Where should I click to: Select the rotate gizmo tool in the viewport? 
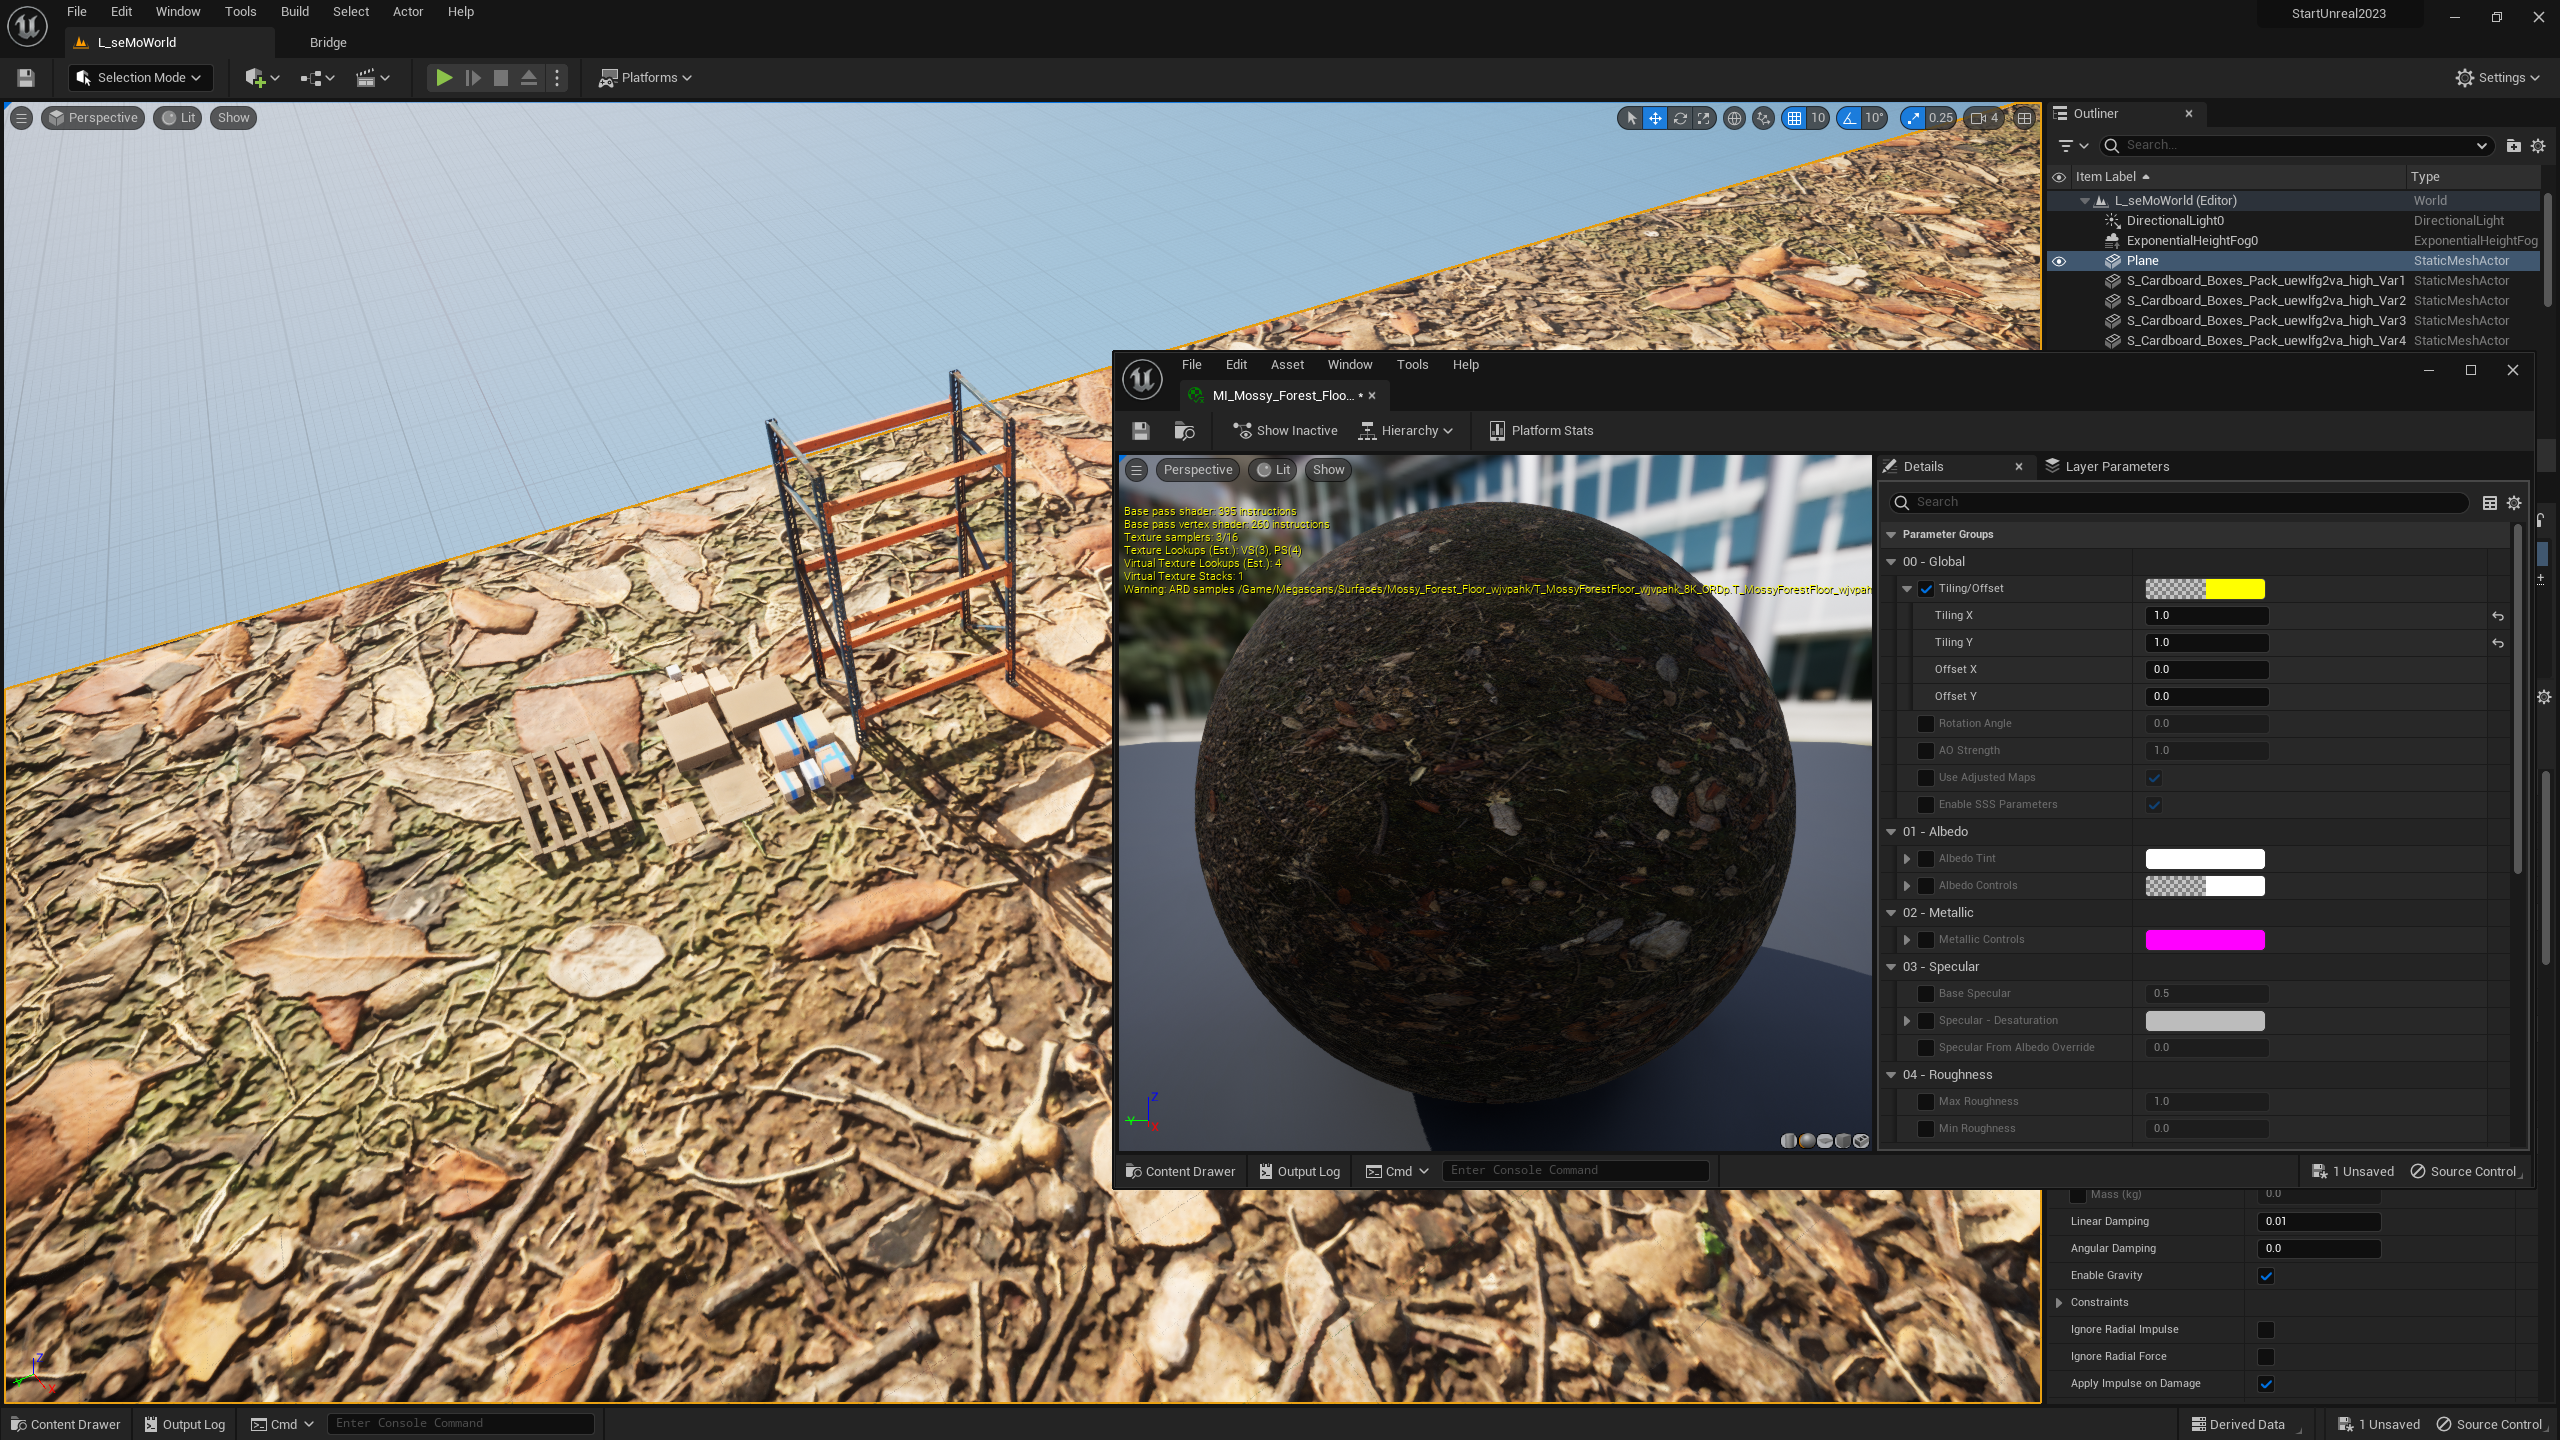[x=1680, y=118]
